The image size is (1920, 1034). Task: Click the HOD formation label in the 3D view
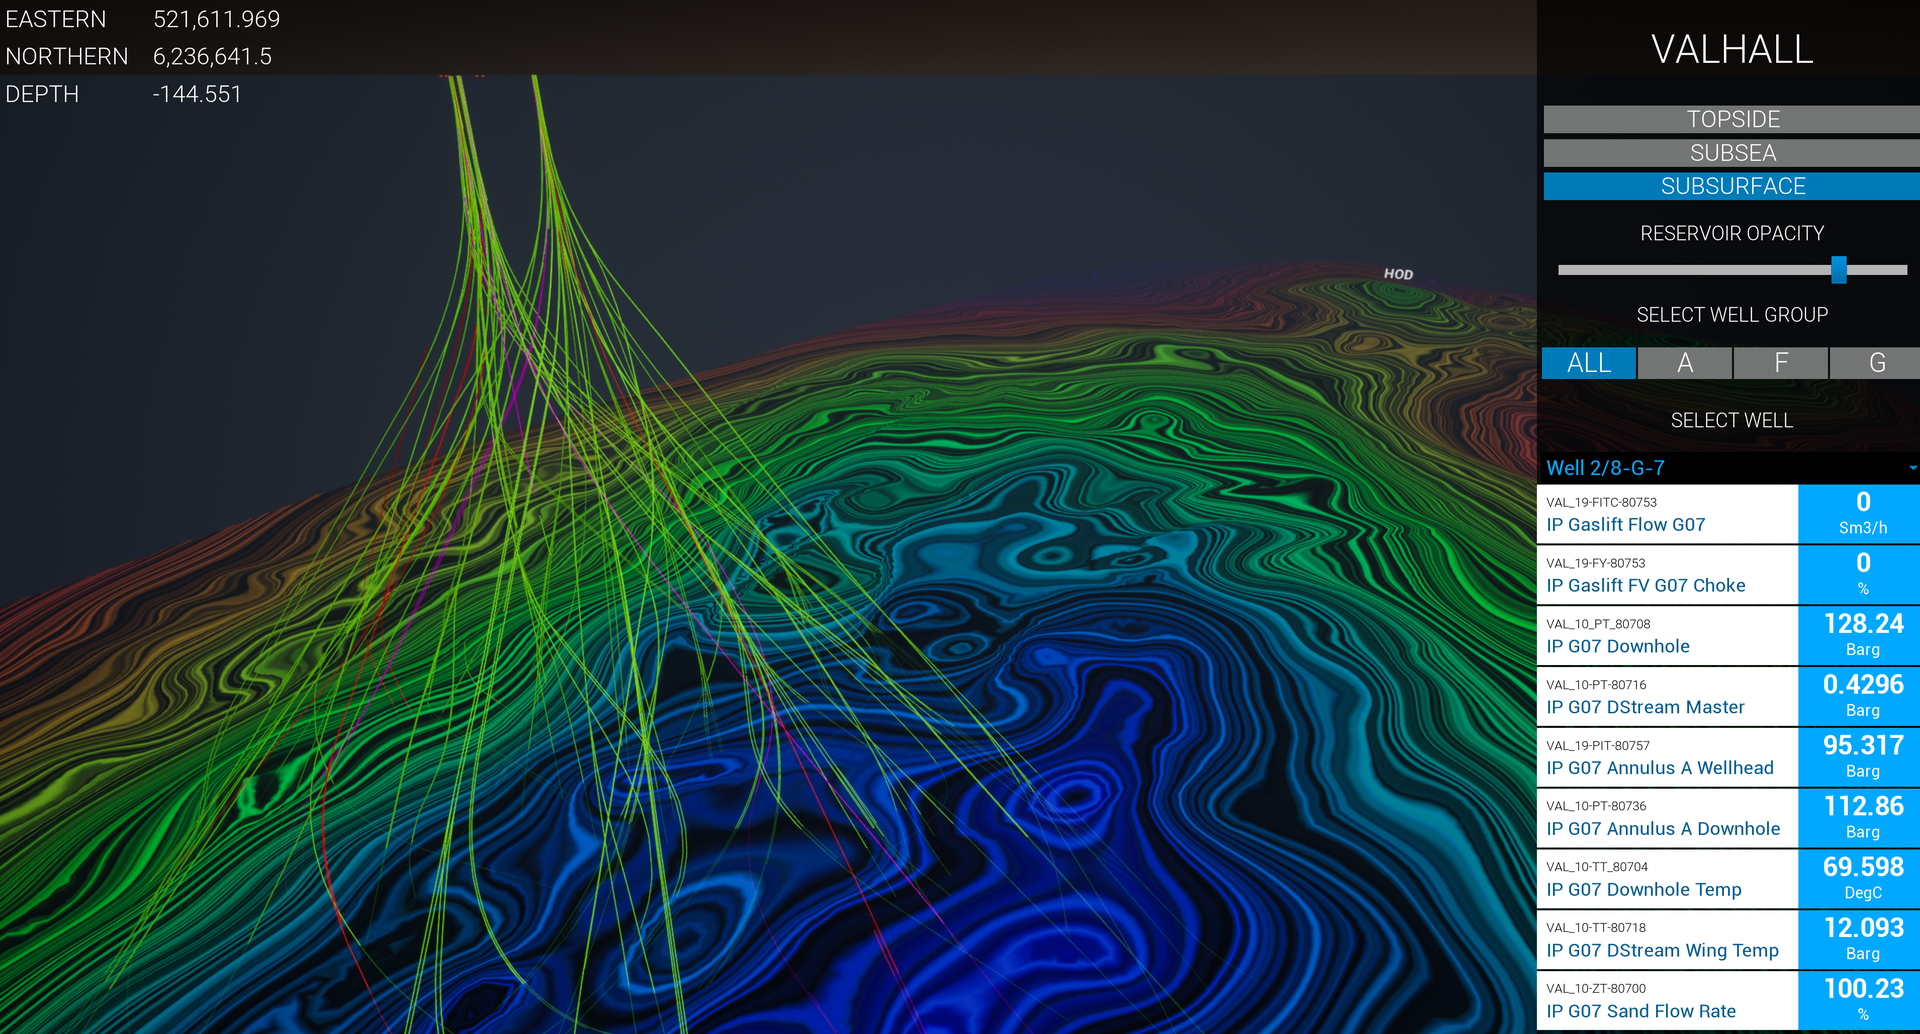(x=1398, y=273)
